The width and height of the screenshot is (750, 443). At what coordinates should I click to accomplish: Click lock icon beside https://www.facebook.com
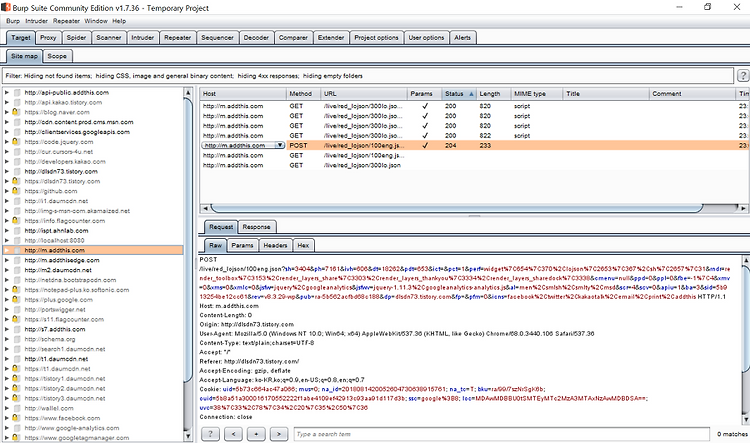coord(16,418)
